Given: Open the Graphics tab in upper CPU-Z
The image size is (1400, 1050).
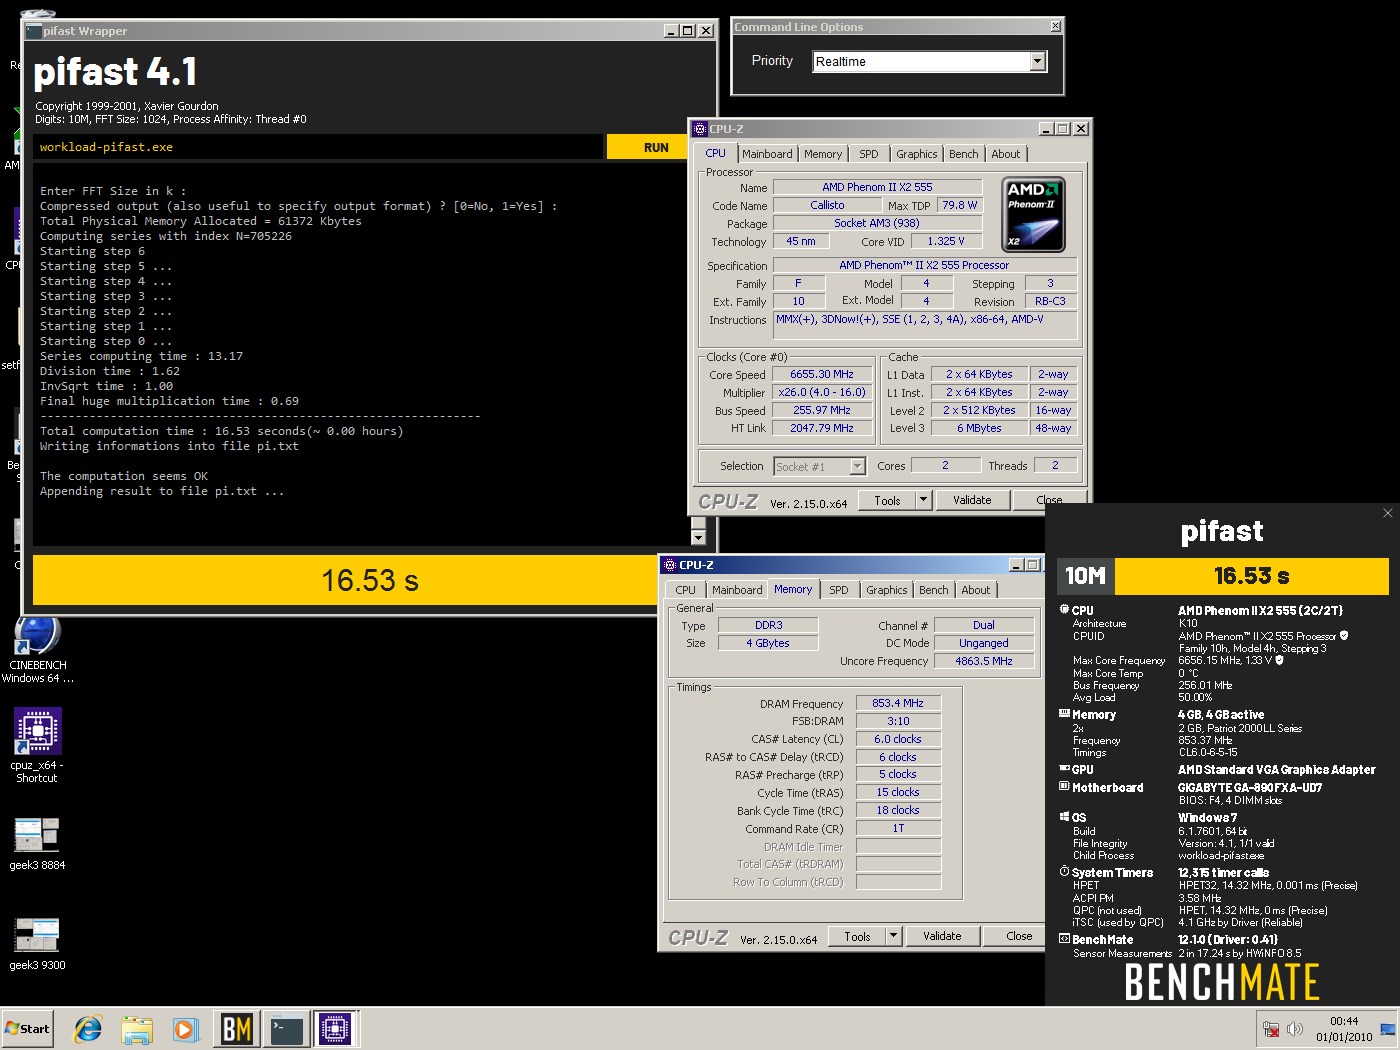Looking at the screenshot, I should (916, 154).
